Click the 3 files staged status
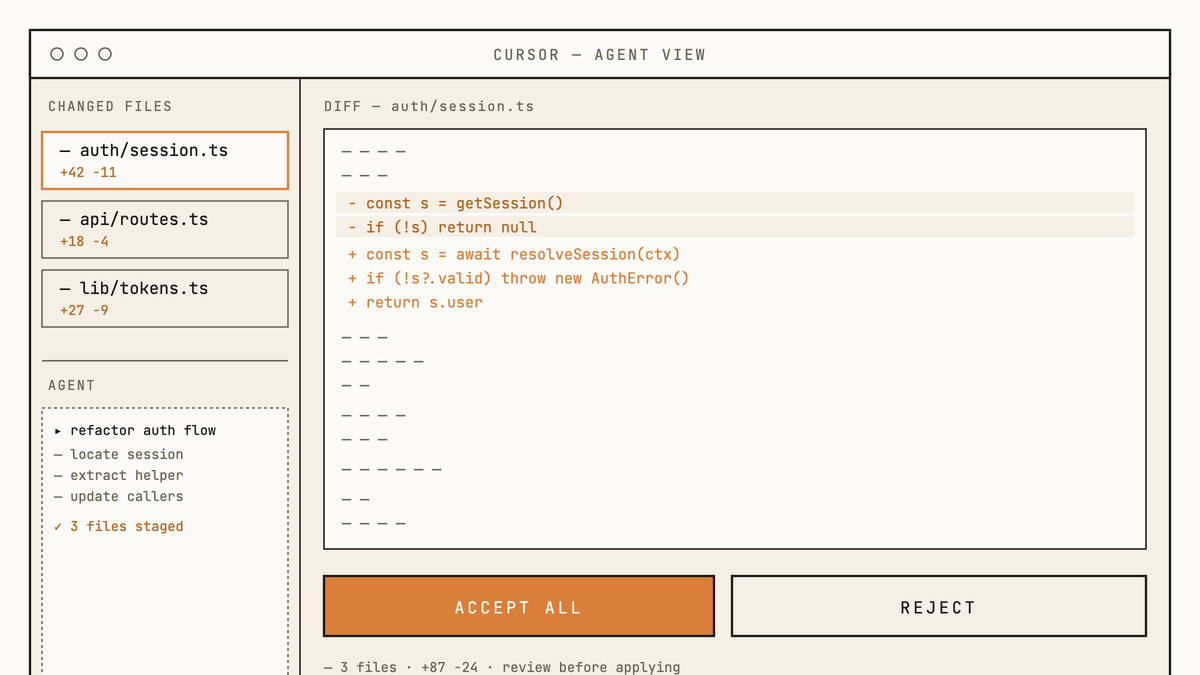Screen dimensions: 1200x675 point(119,526)
